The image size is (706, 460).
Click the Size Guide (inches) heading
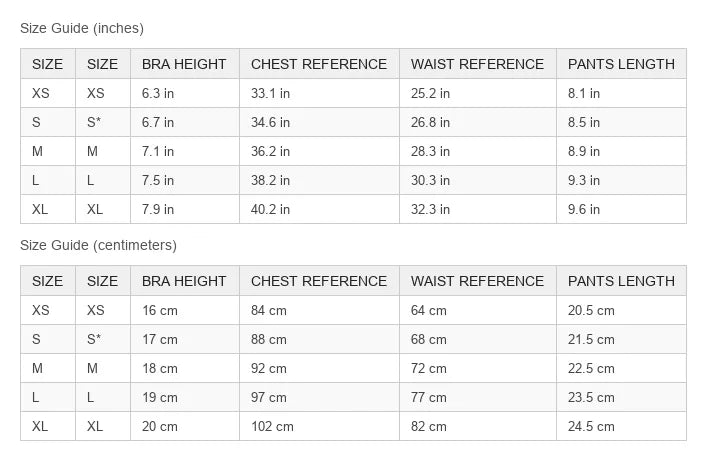[x=82, y=28]
